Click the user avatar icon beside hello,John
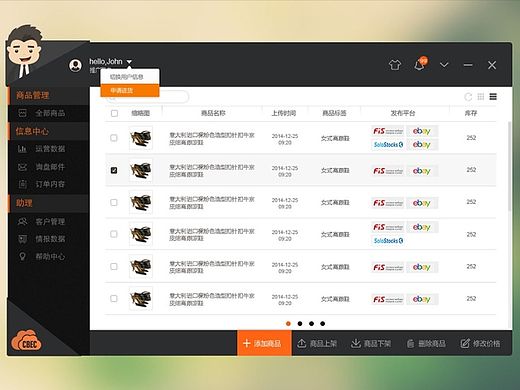Image resolution: width=520 pixels, height=390 pixels. pos(75,65)
